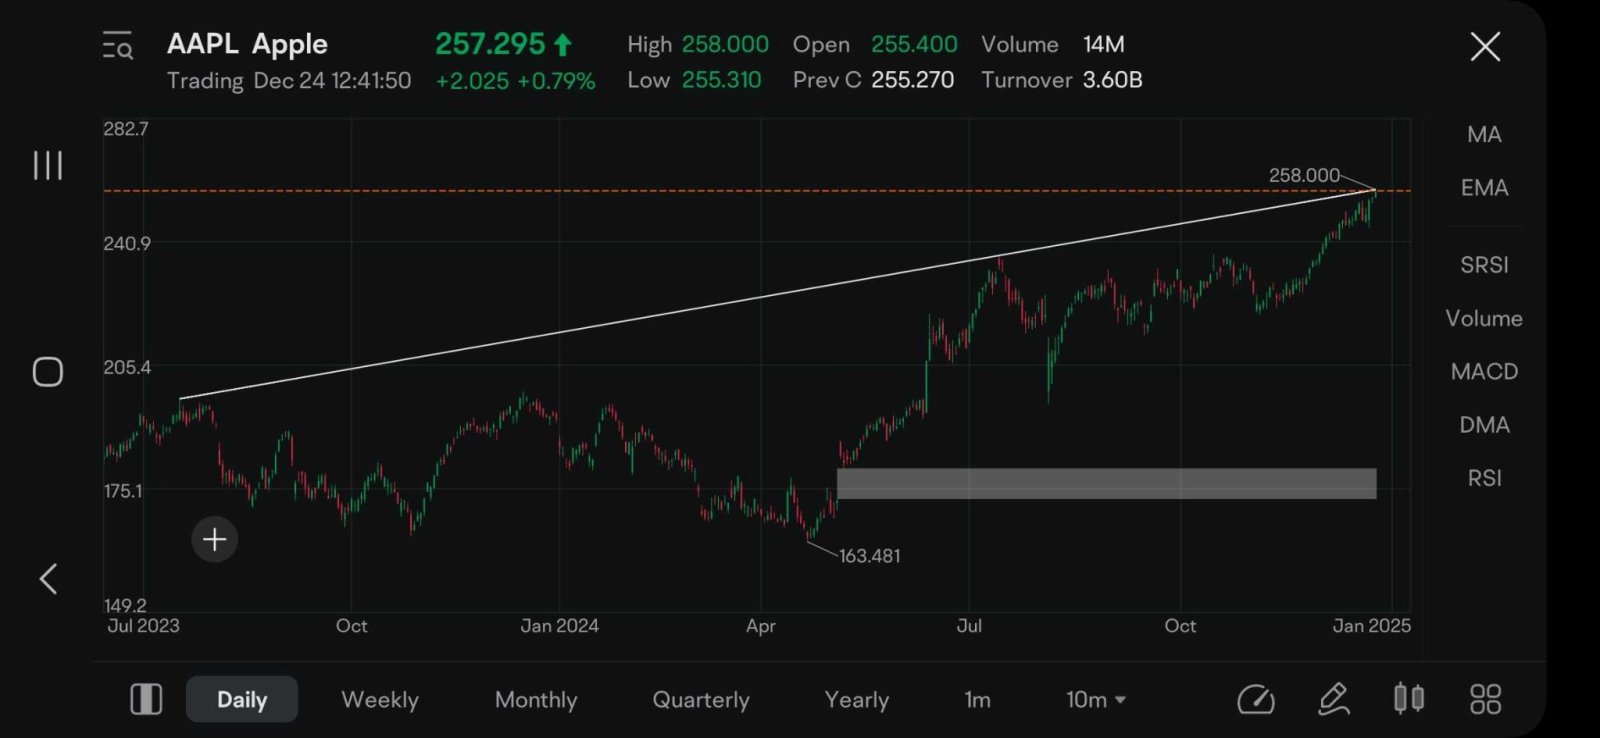Tap the price change +2.025 +0.79%
1600x738 pixels.
(515, 81)
